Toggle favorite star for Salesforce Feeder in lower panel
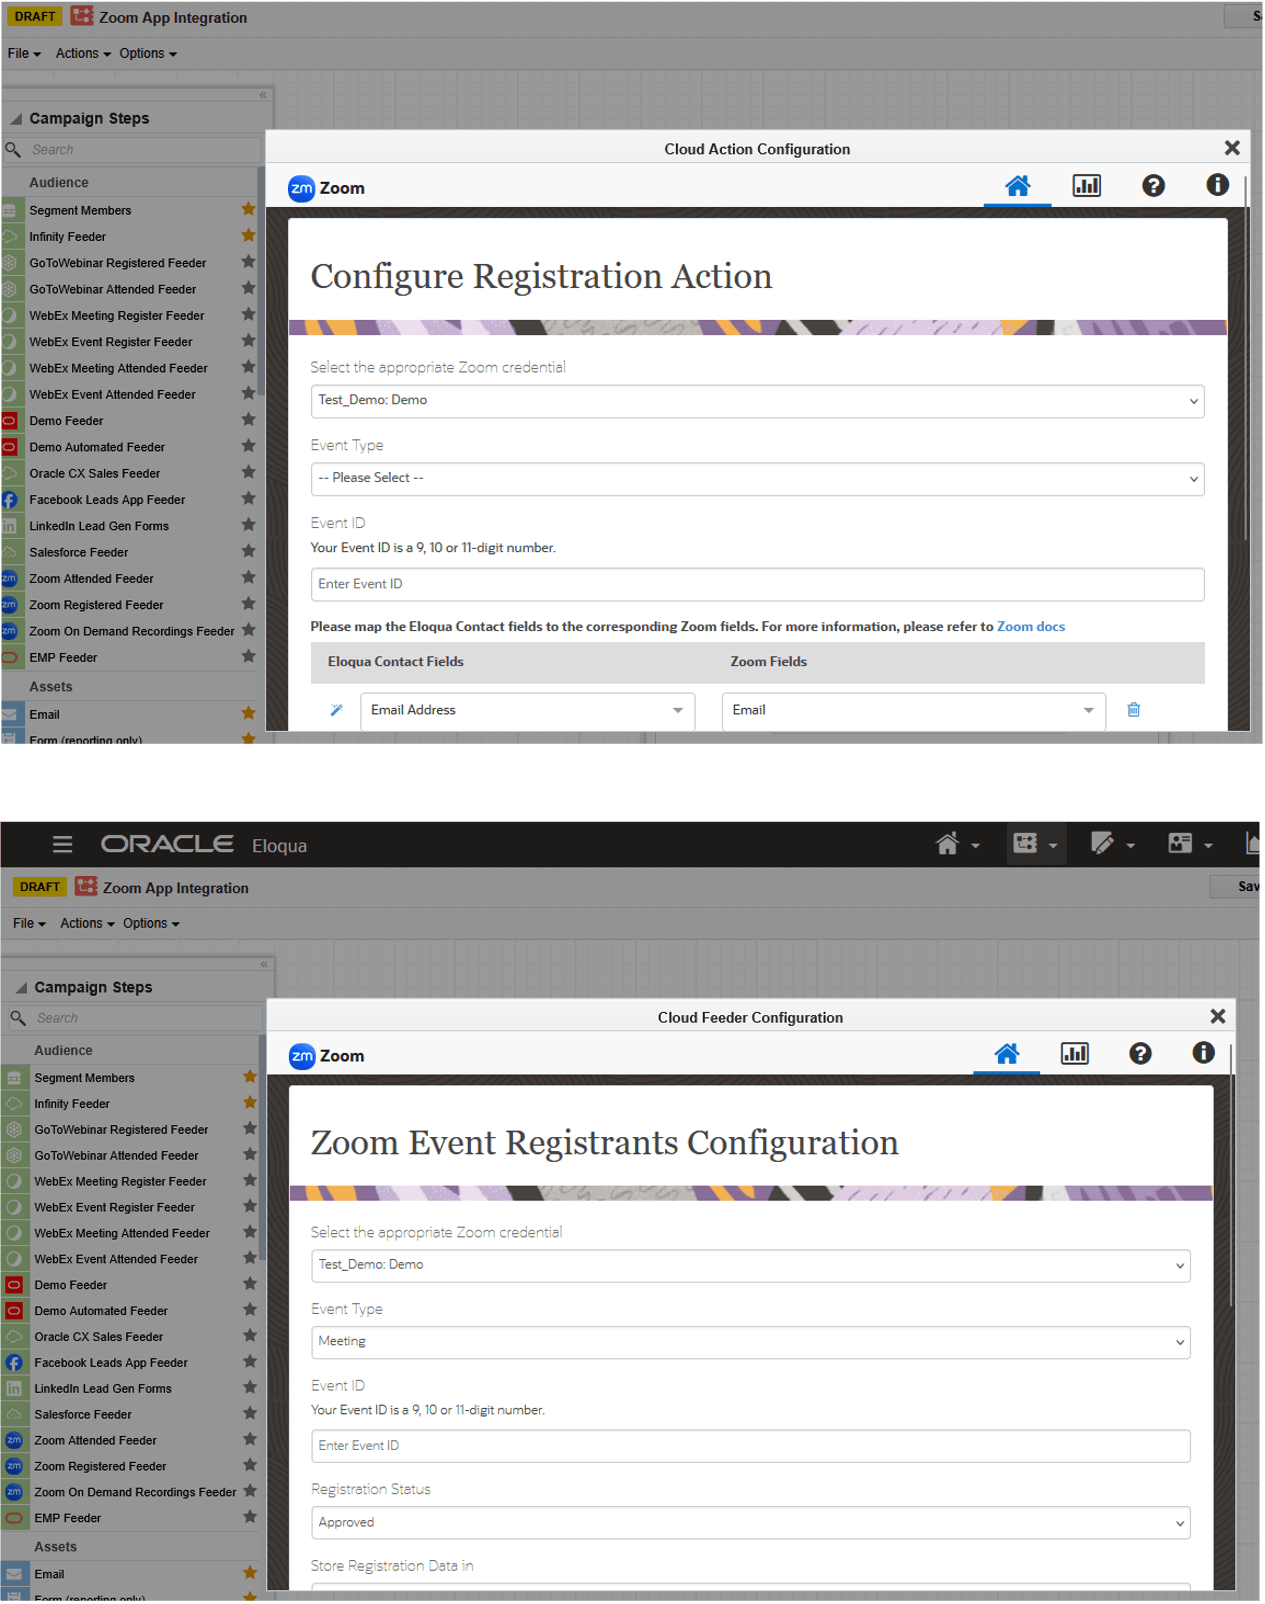1265x1604 pixels. [250, 1414]
